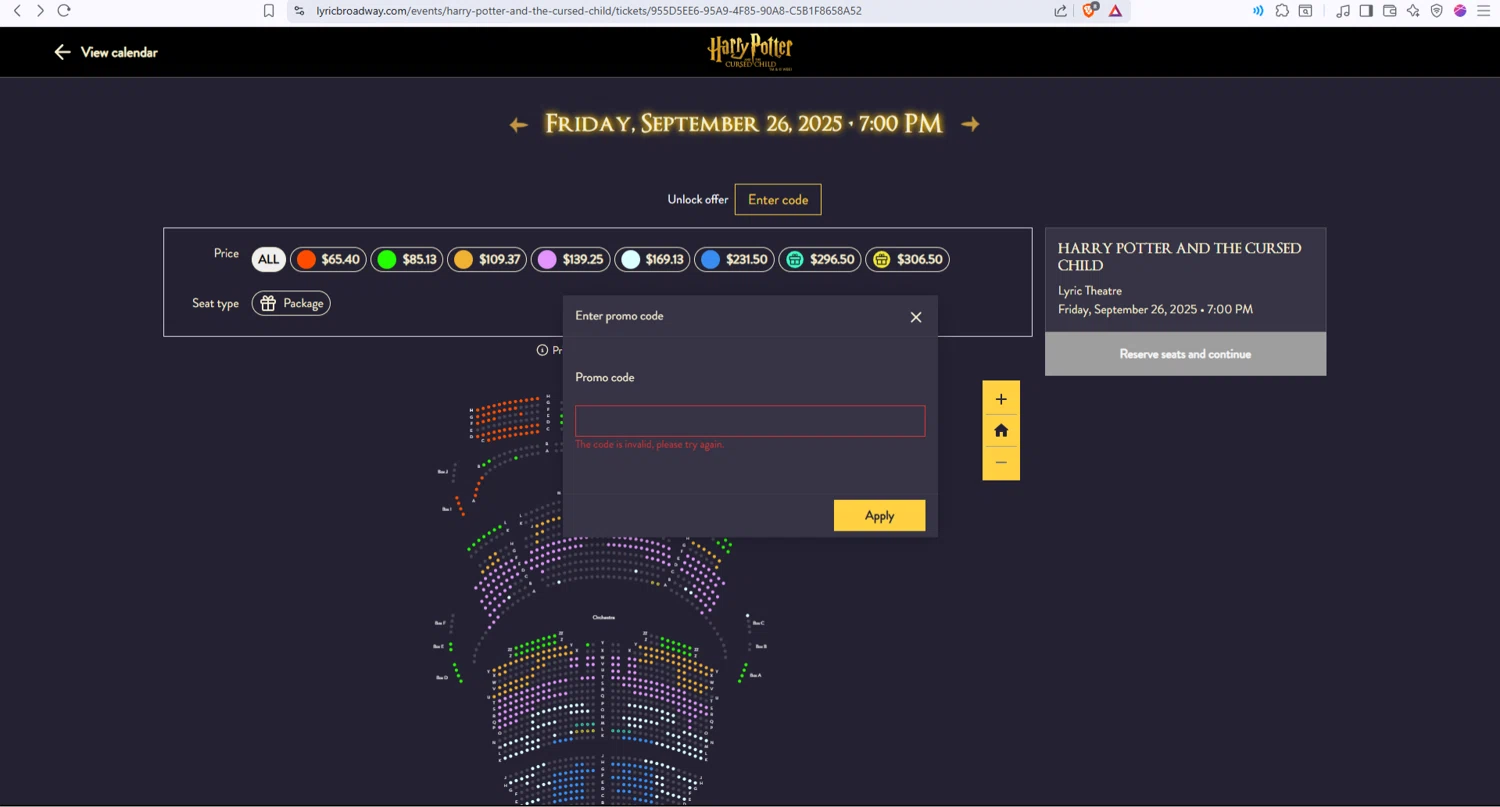Image resolution: width=1500 pixels, height=807 pixels.
Task: Open Brave Shields lion icon
Action: point(1090,10)
